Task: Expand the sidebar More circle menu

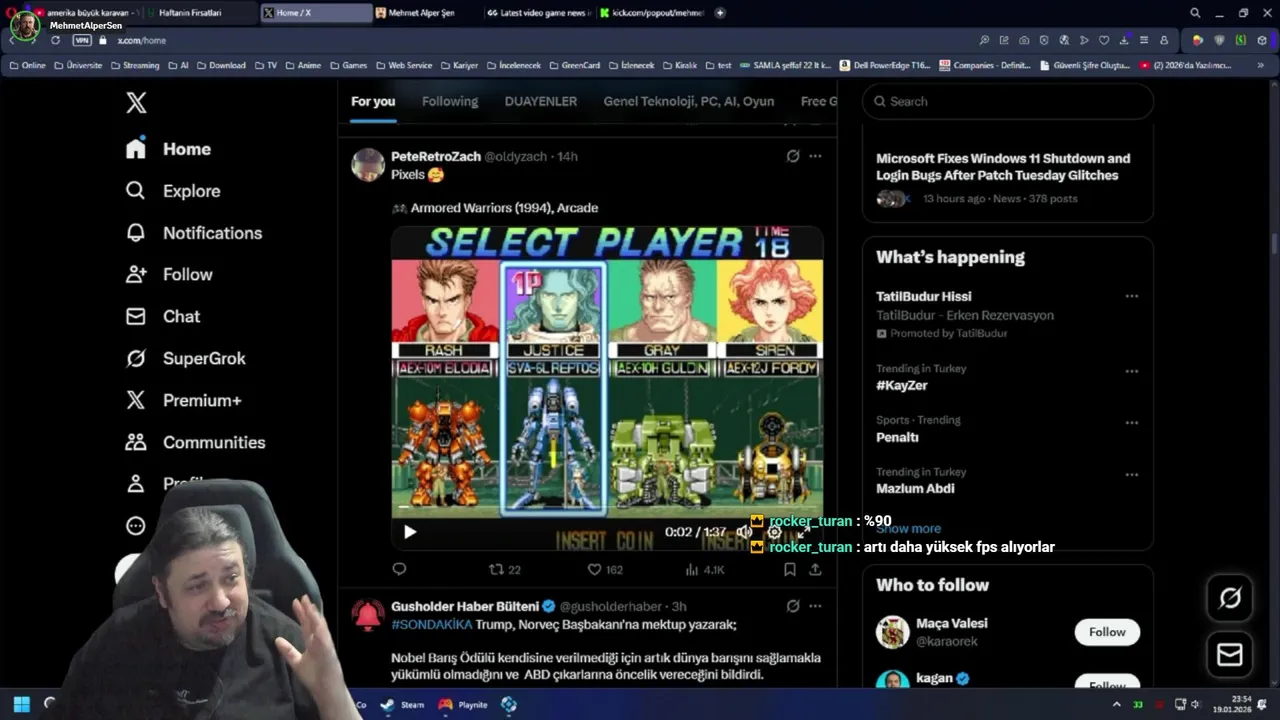Action: coord(136,526)
